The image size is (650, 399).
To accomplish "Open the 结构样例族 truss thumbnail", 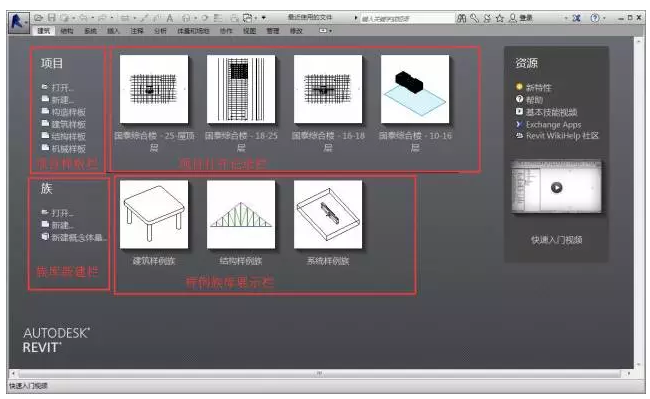I will click(x=241, y=214).
